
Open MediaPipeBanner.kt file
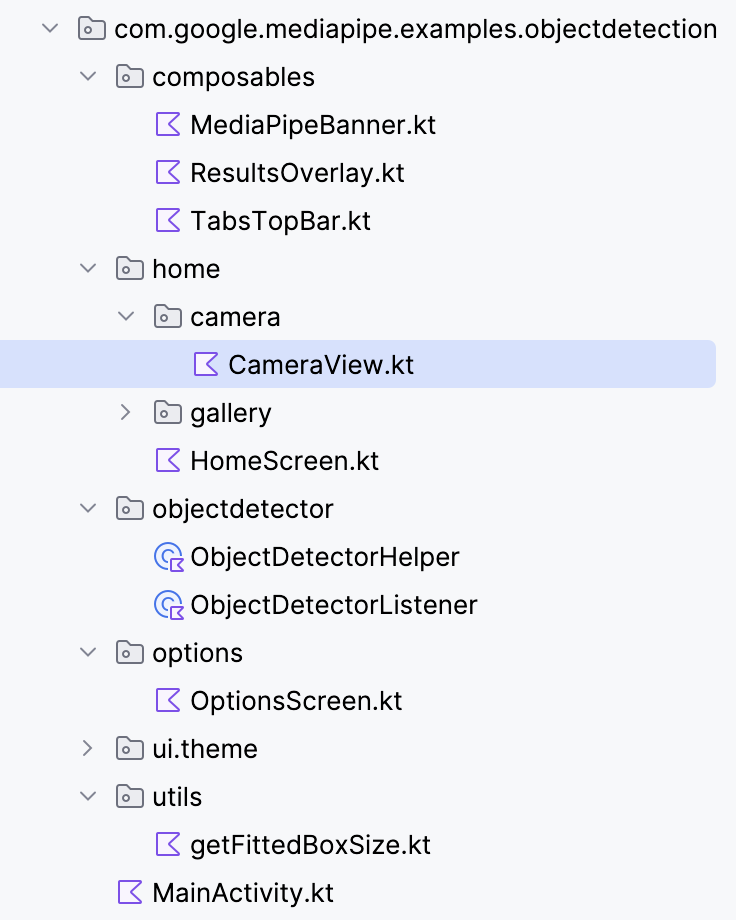(313, 126)
